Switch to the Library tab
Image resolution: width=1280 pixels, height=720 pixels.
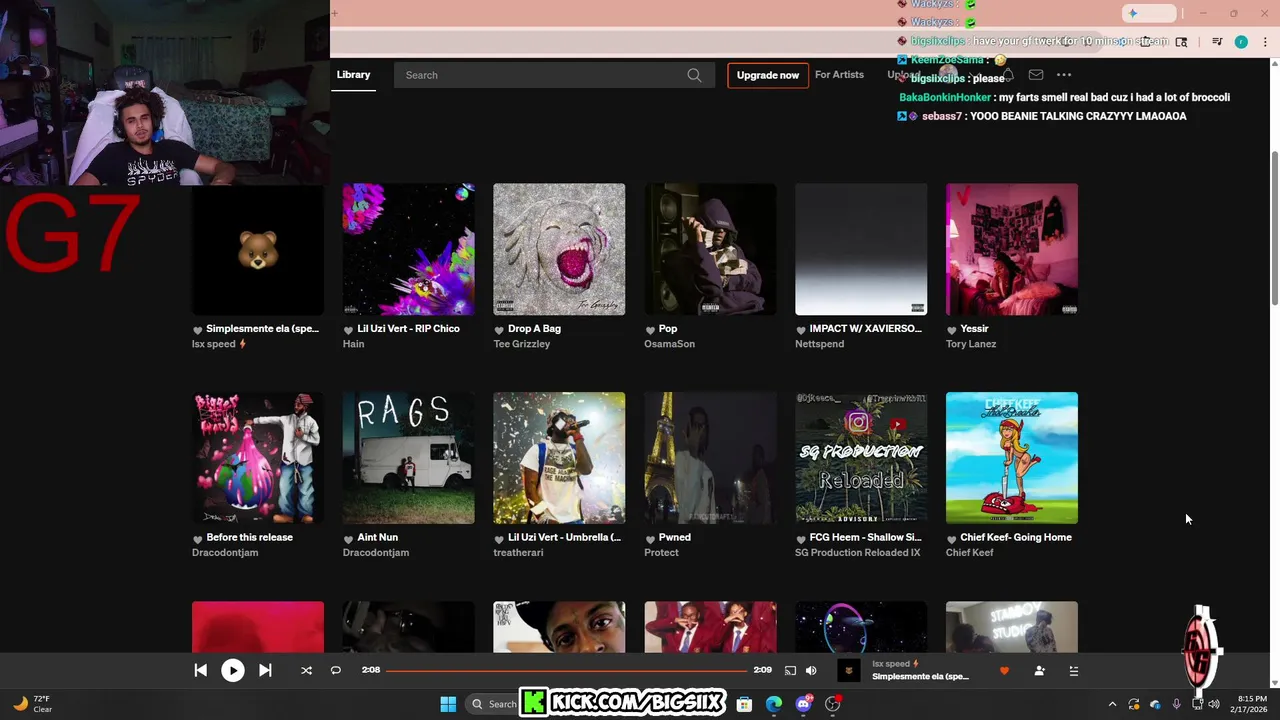point(353,75)
